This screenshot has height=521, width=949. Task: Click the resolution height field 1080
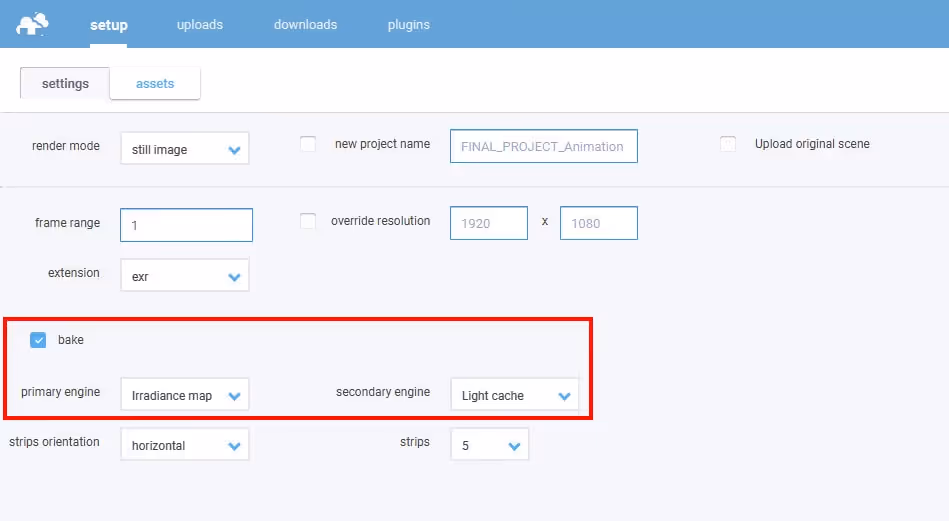599,223
